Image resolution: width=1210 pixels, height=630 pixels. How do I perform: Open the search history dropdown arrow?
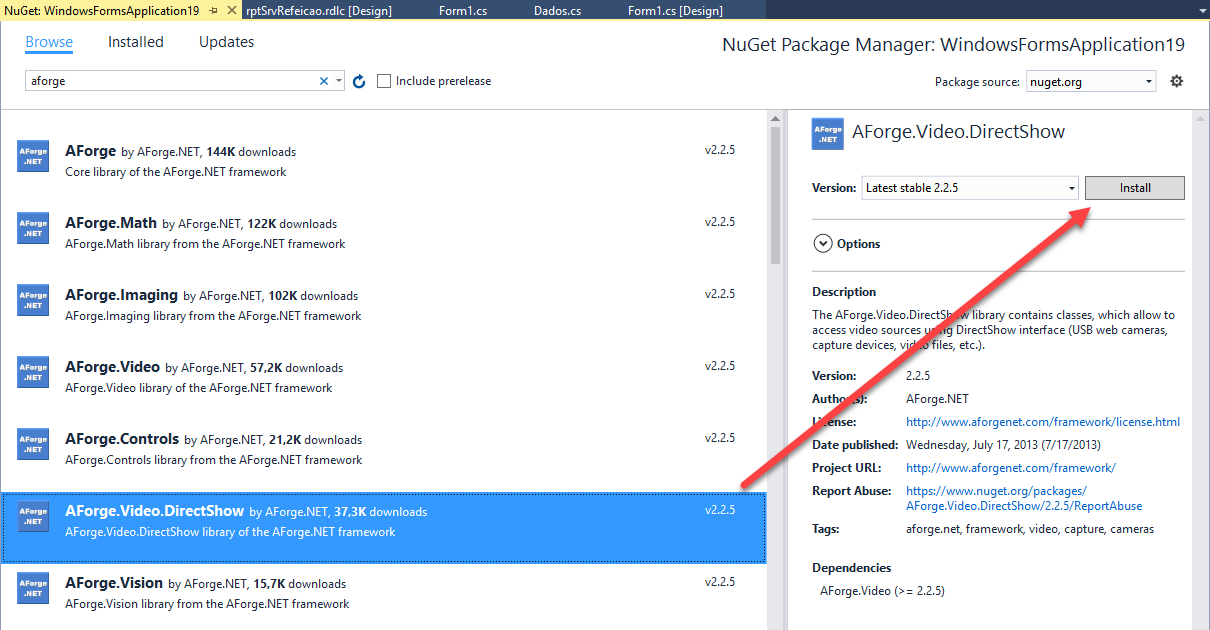point(339,81)
